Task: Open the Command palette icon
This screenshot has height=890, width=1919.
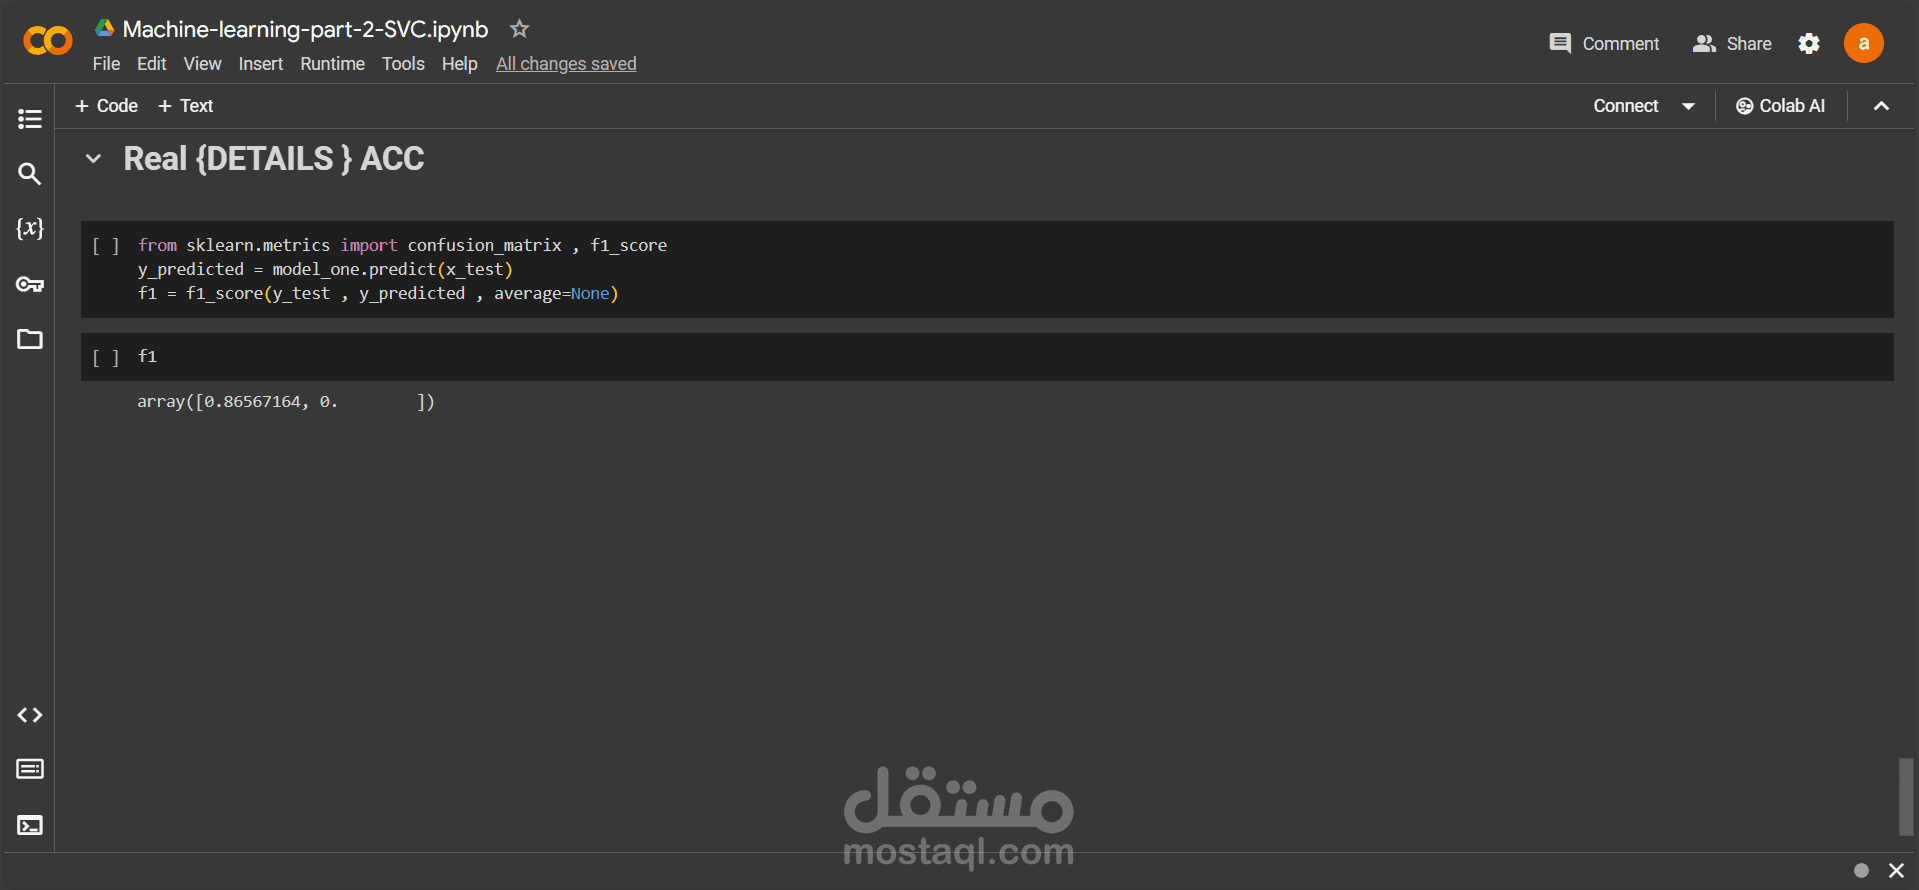Action: pos(30,769)
